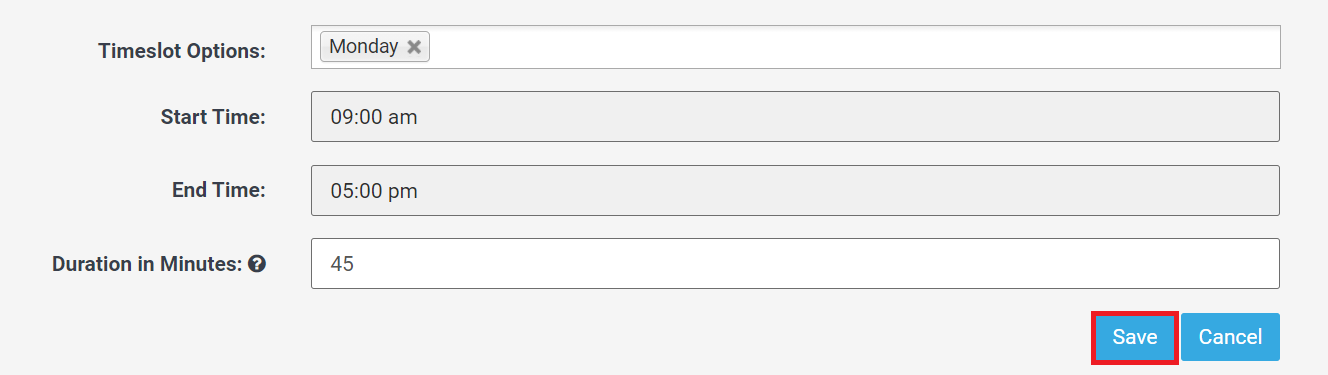Place cursor on the 45 duration value

[342, 264]
